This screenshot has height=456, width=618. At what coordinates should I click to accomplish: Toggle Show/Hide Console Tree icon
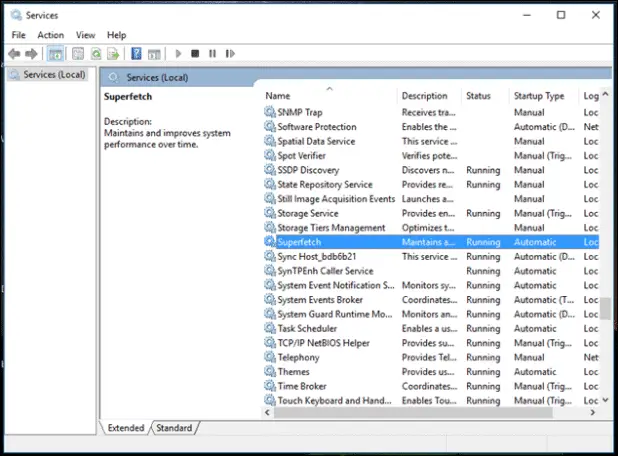point(55,54)
